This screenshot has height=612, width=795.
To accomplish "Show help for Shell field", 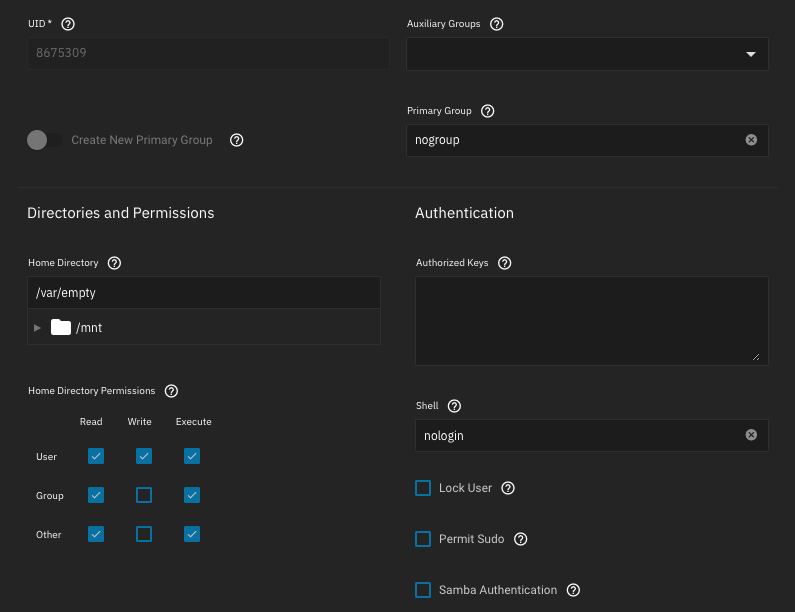I will coord(454,406).
